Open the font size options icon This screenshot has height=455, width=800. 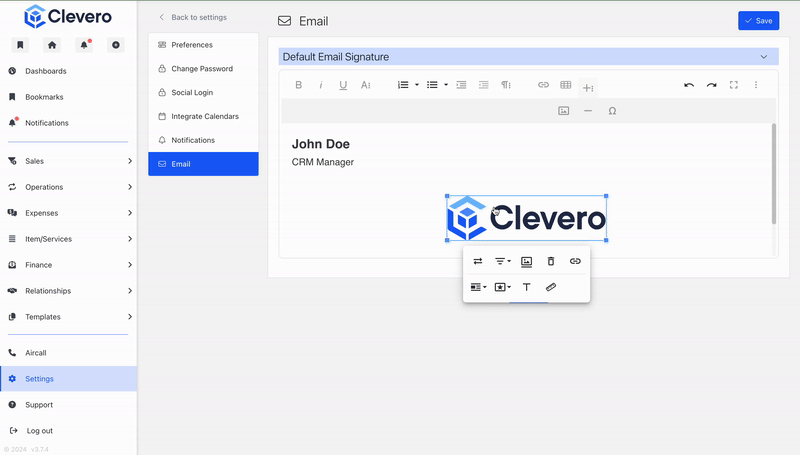point(366,85)
